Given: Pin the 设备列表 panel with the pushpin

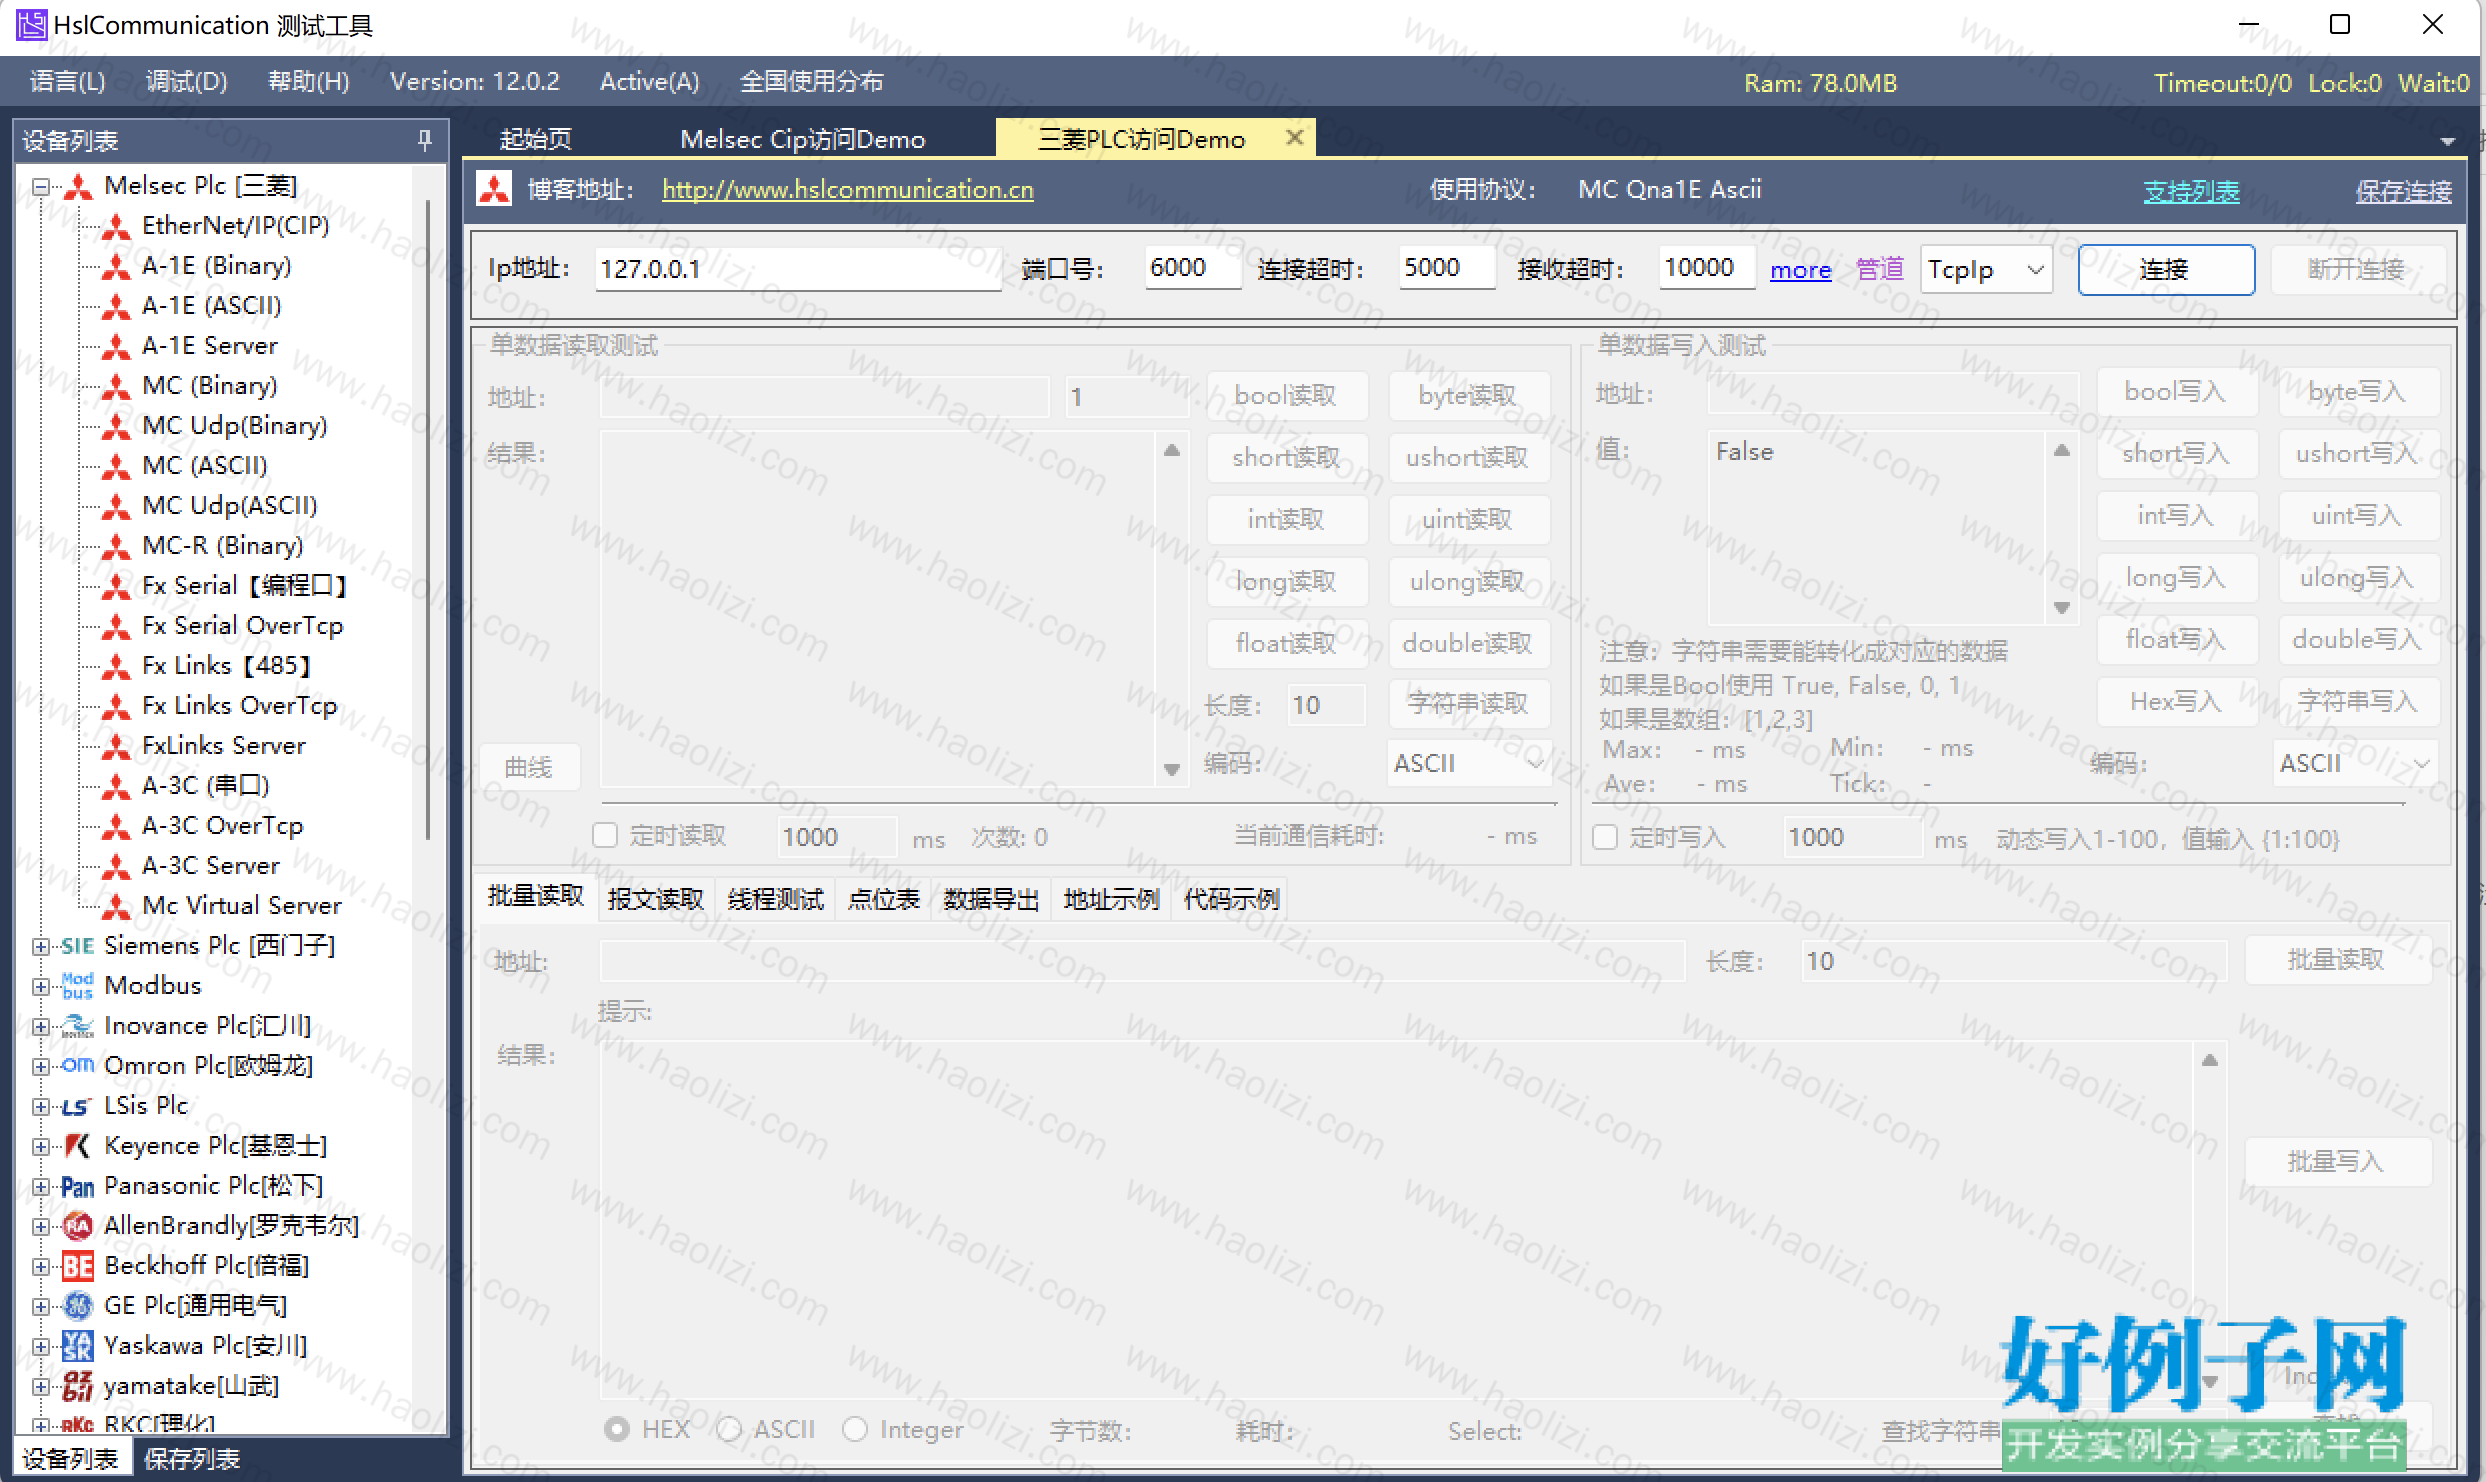Looking at the screenshot, I should 425,141.
